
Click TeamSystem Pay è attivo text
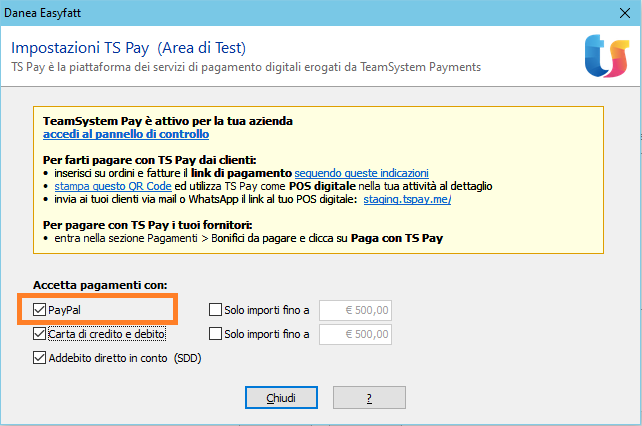(168, 121)
